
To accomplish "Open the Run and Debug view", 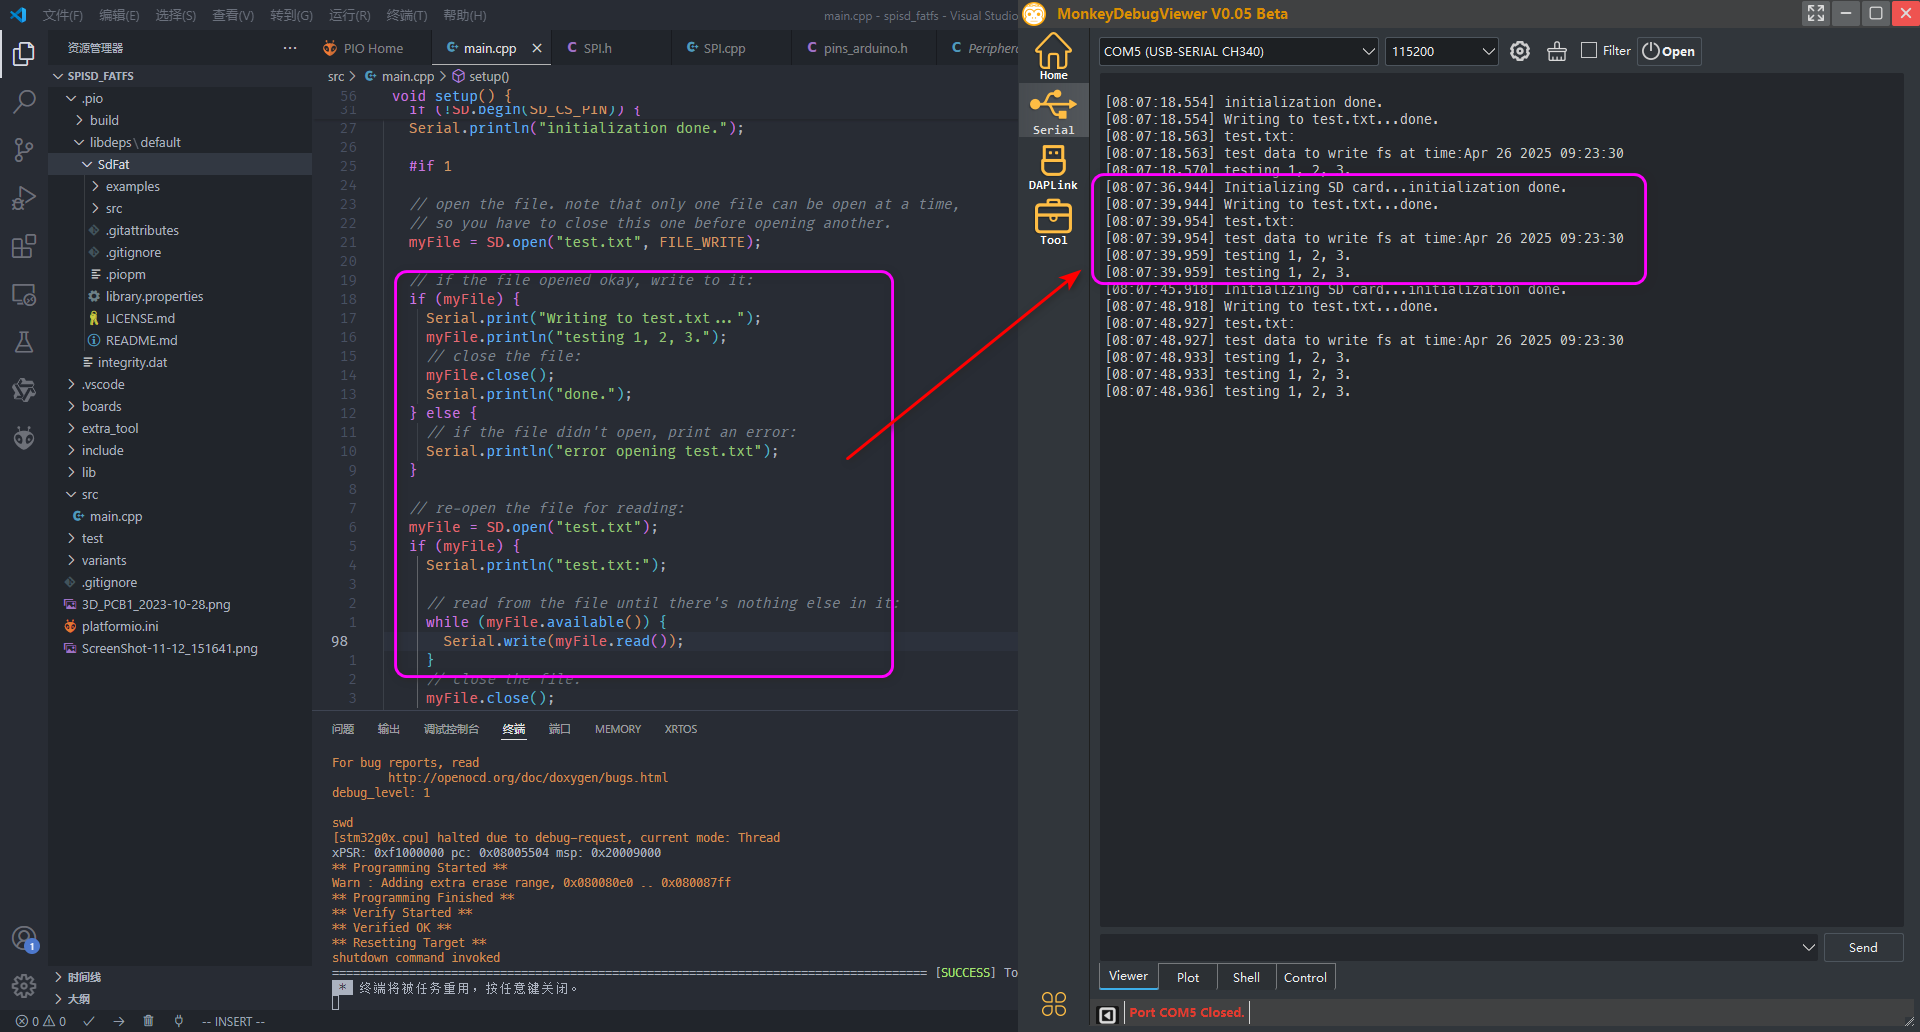I will coord(24,197).
